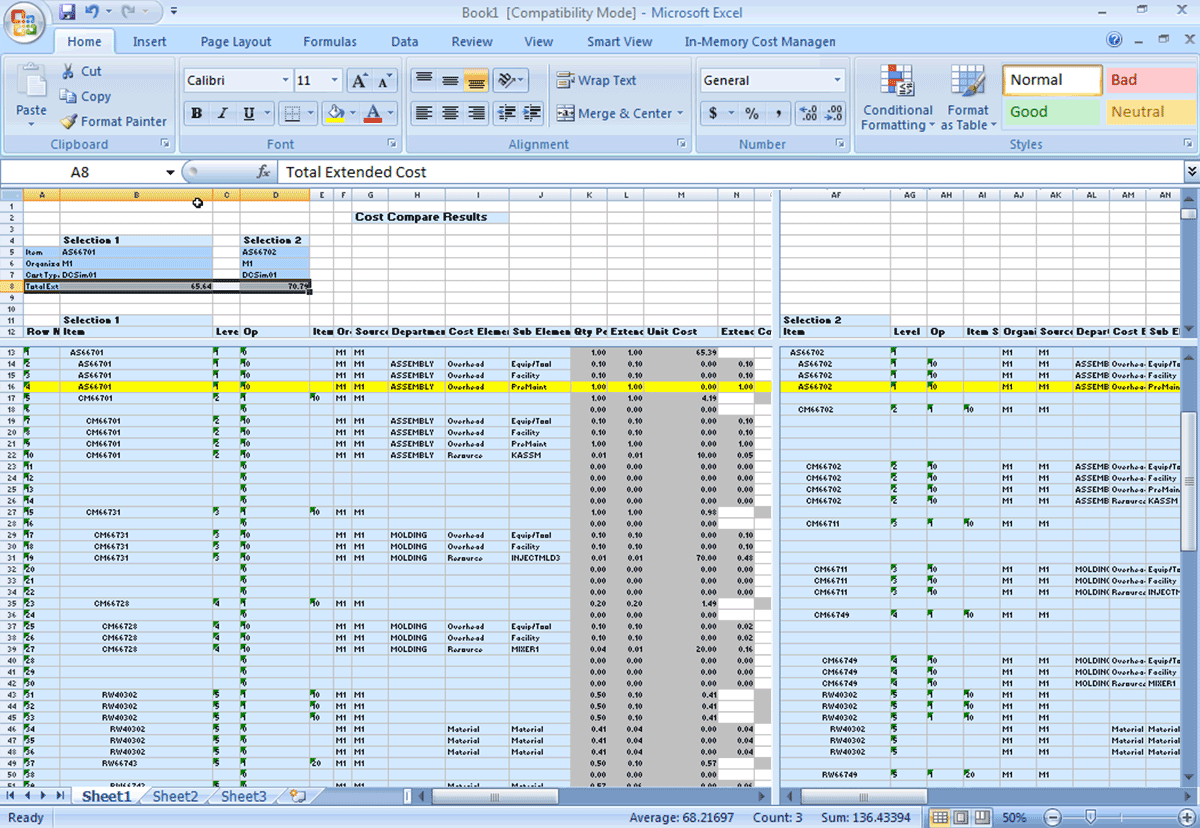Toggle Wrap Text option
This screenshot has height=828, width=1200.
point(596,80)
